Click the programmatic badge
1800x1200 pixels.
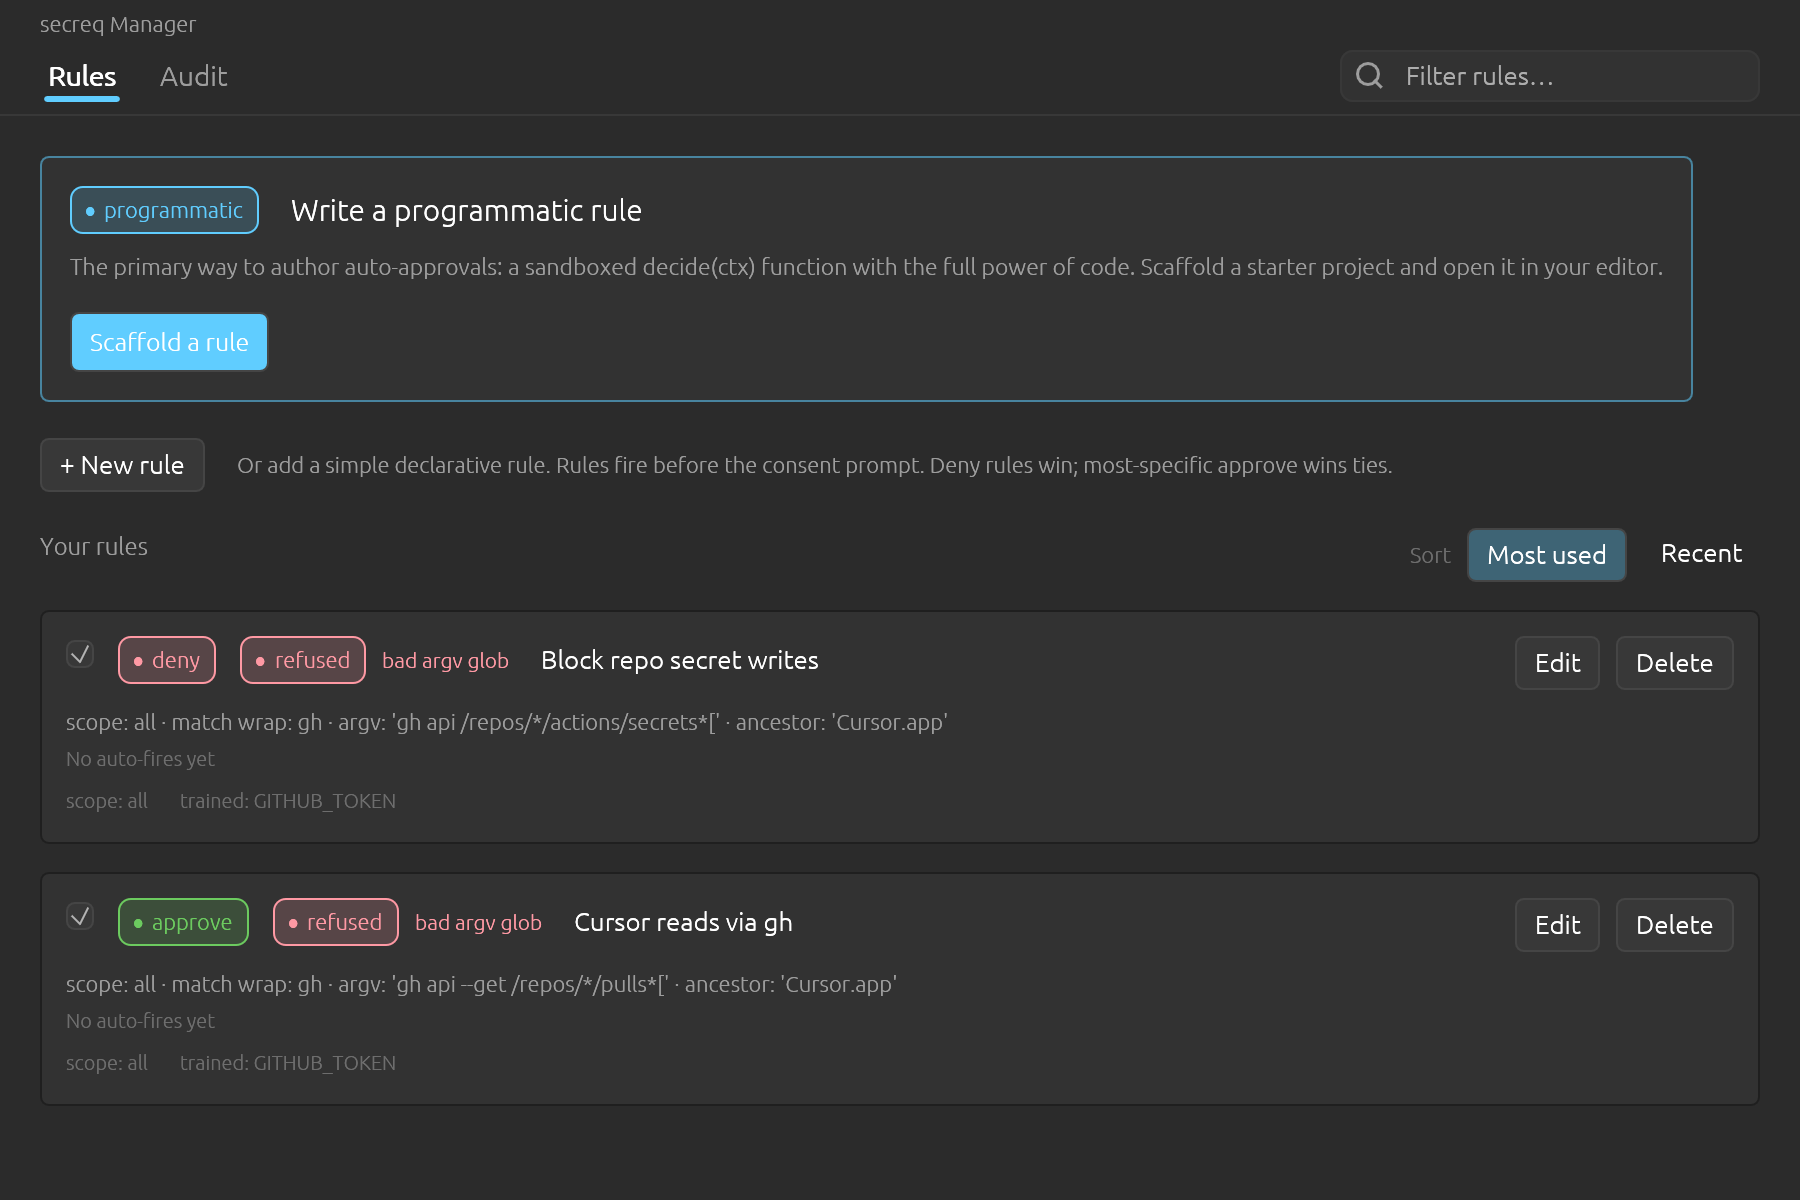pos(164,210)
